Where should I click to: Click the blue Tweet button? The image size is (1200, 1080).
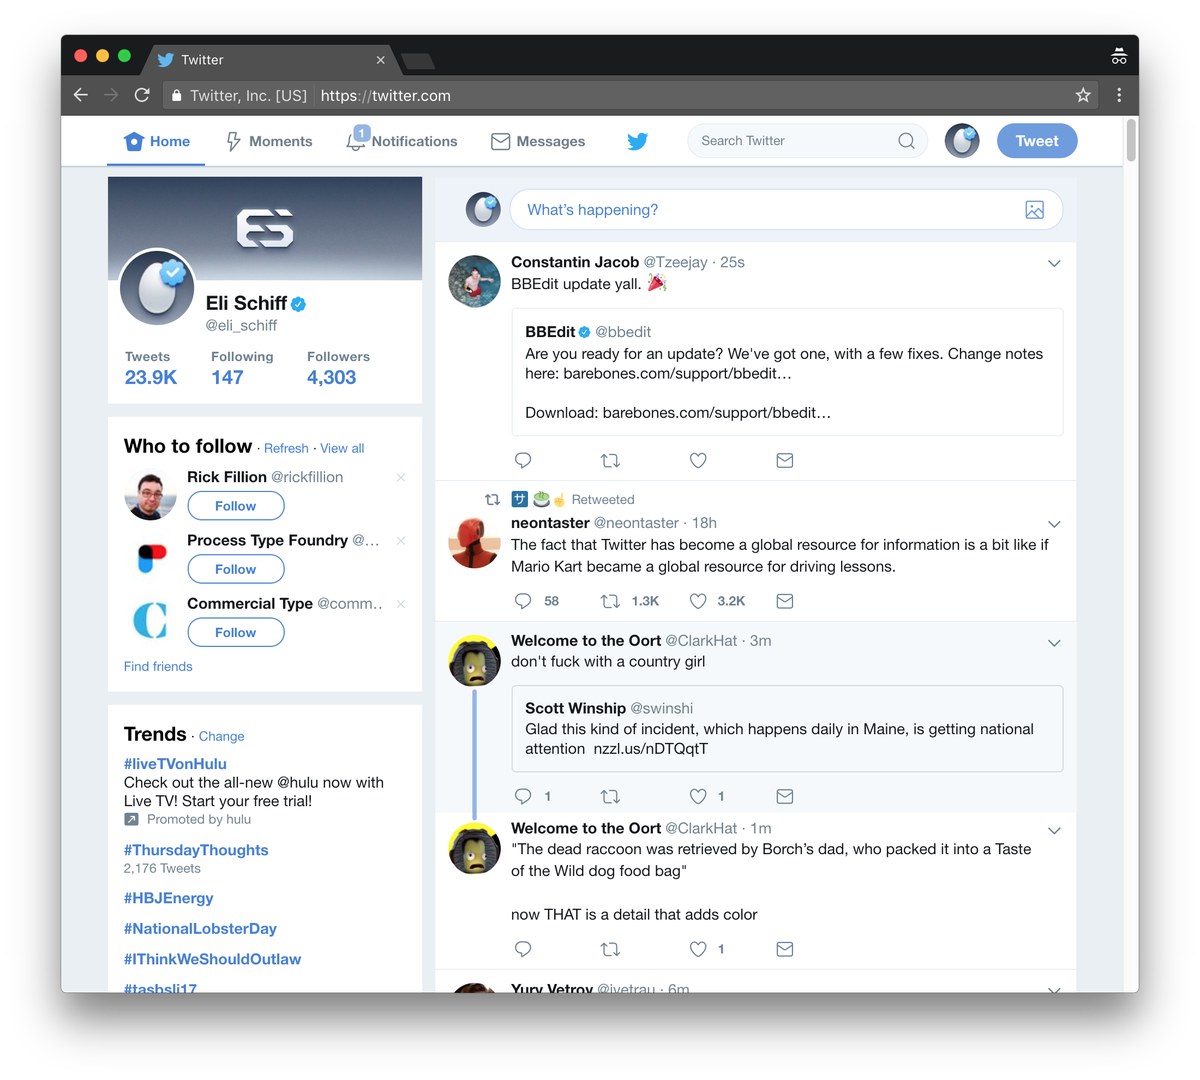[1037, 141]
